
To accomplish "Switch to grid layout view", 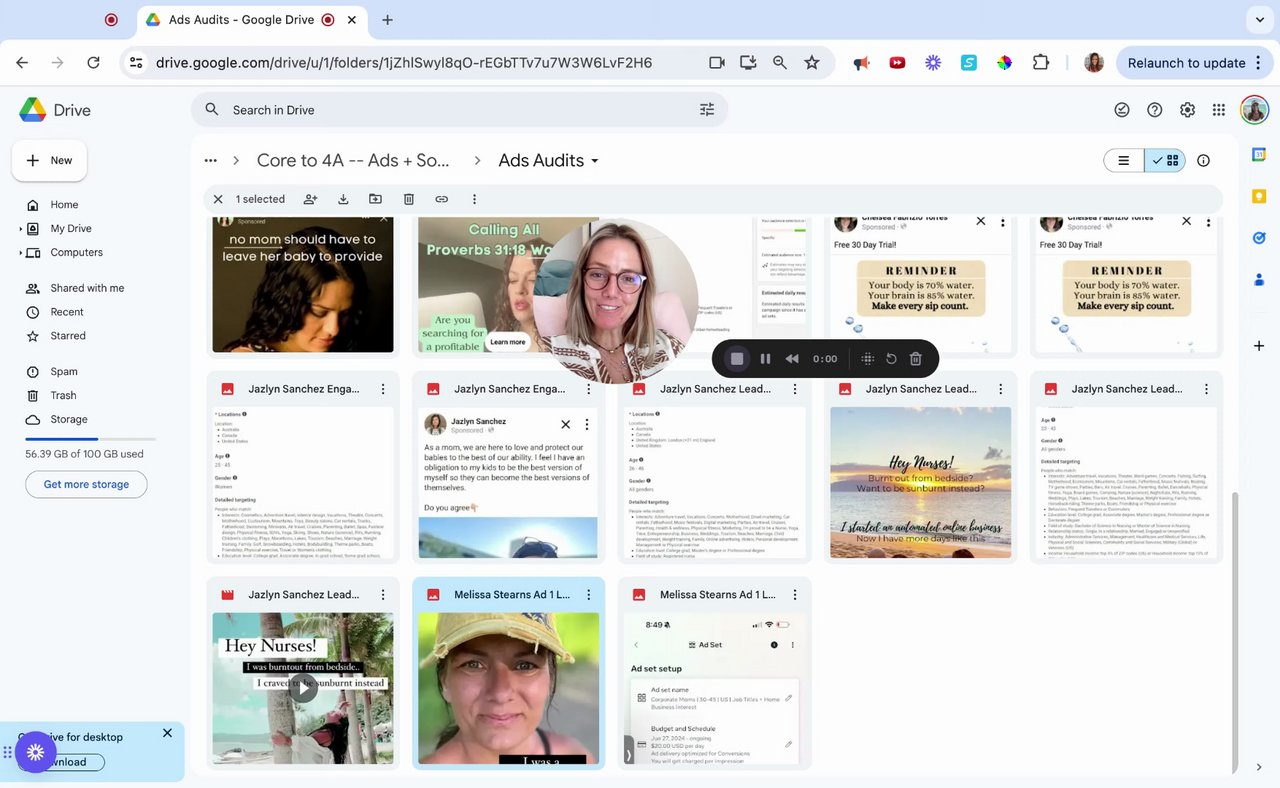I will [x=1165, y=161].
